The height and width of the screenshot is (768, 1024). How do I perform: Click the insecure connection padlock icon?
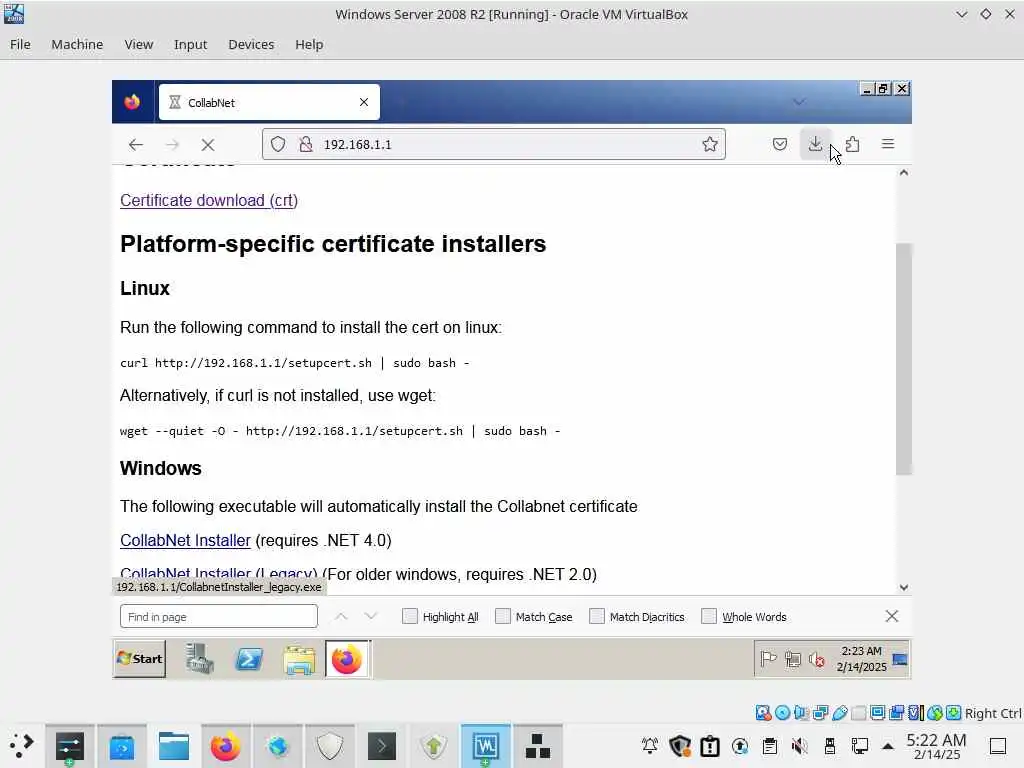[306, 144]
